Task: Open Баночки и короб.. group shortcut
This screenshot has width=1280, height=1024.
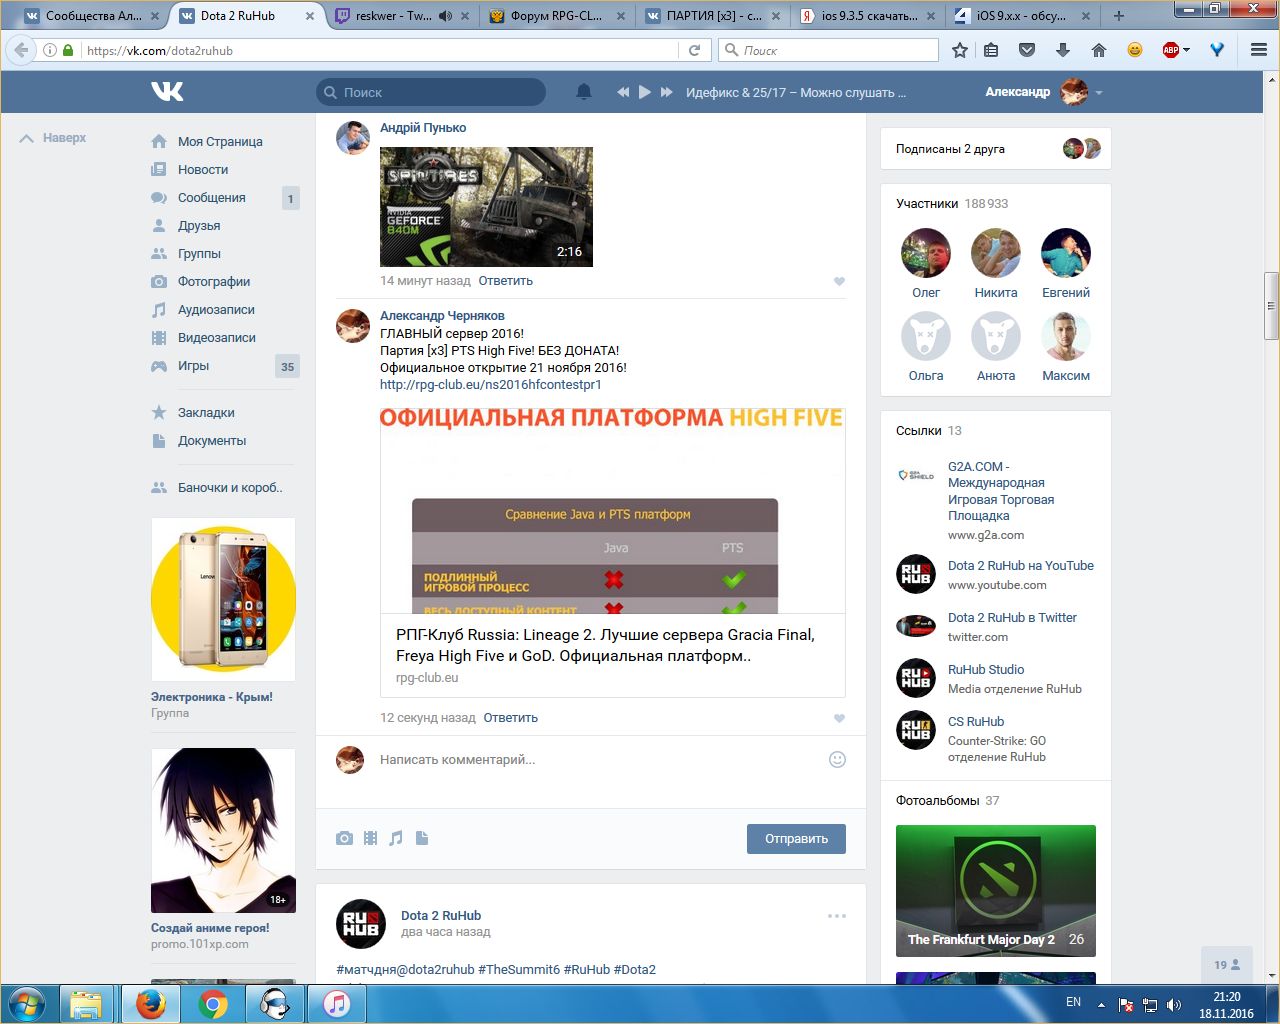Action: 230,488
